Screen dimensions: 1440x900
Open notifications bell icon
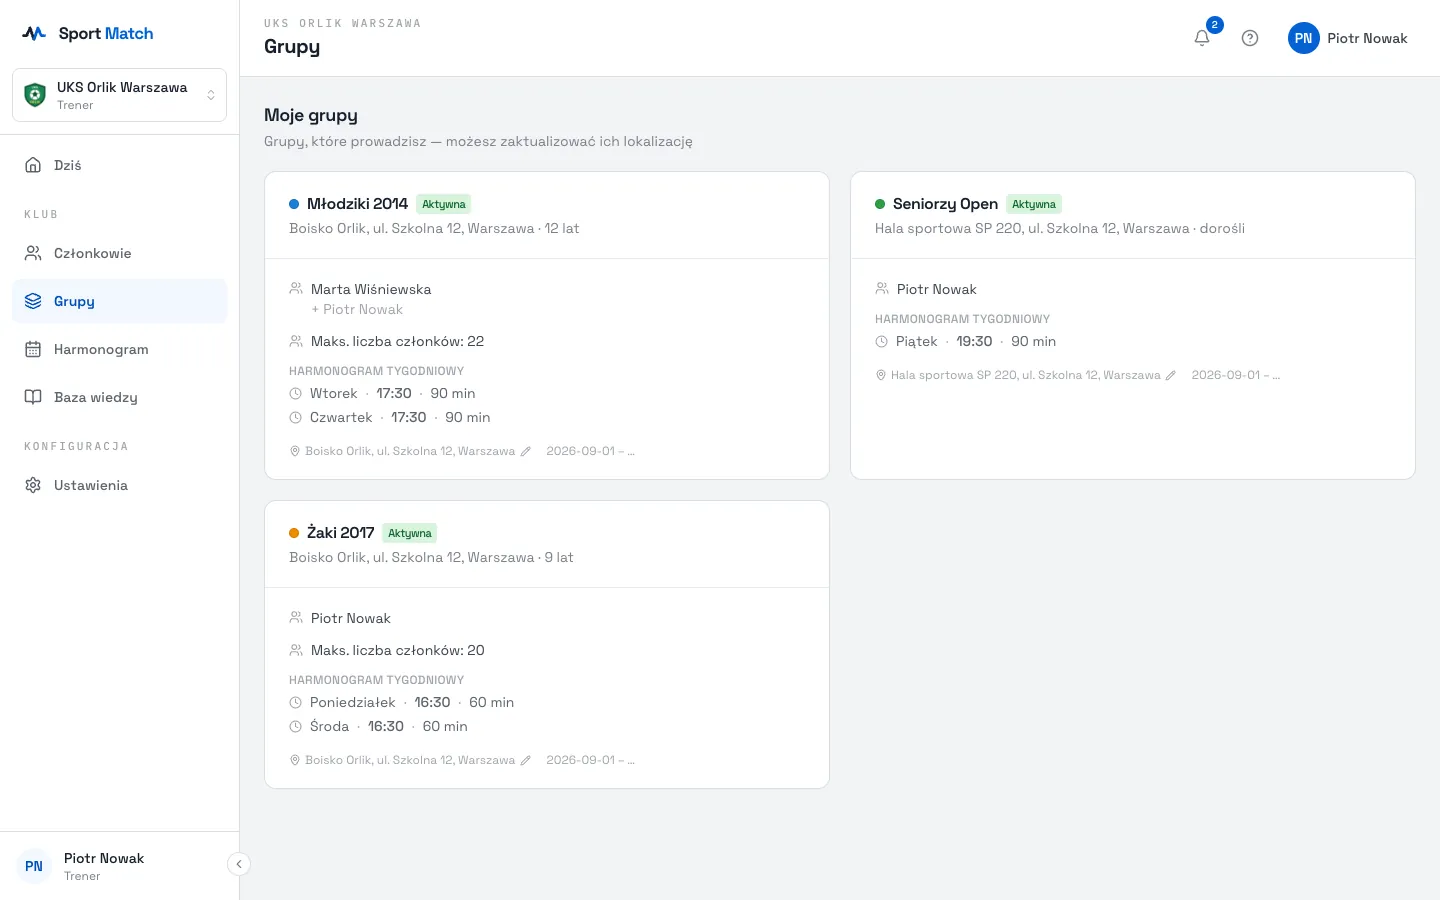(x=1202, y=38)
